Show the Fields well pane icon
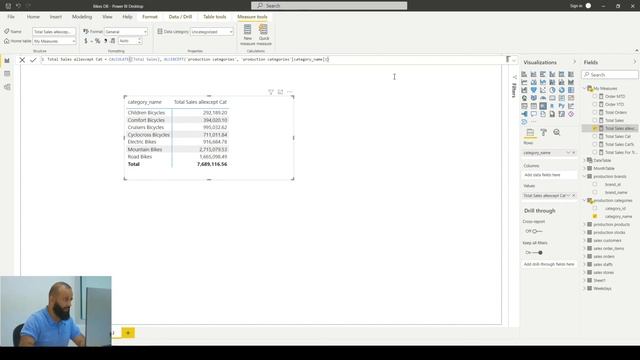 [530, 132]
